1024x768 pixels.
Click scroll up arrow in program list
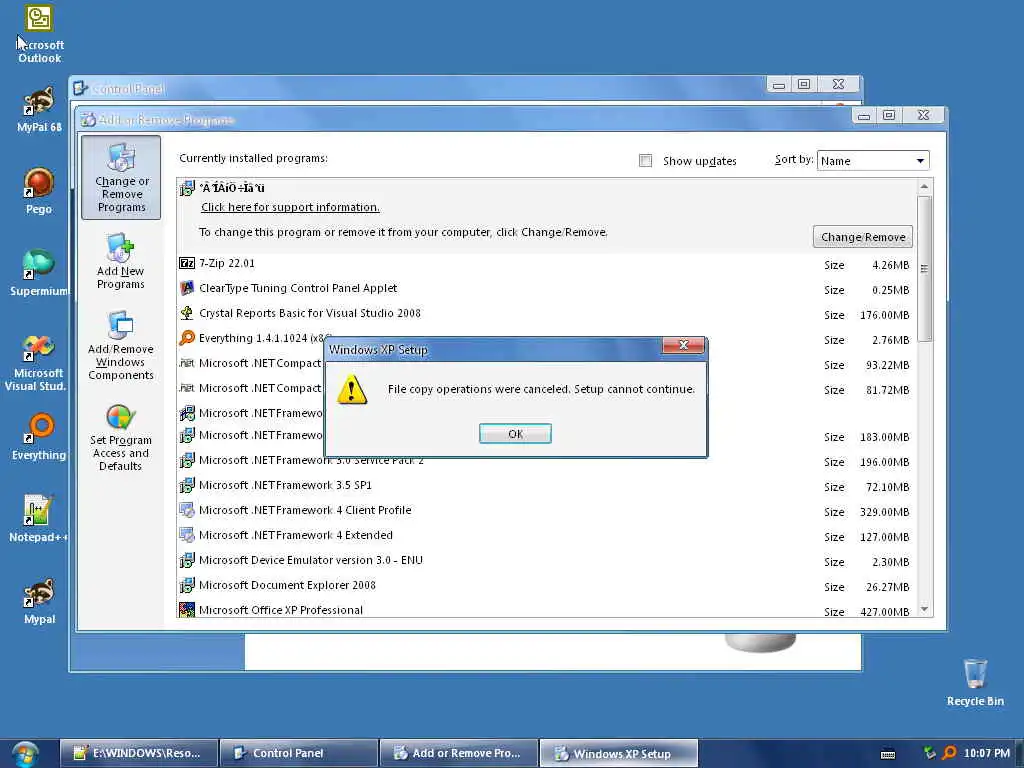pos(924,187)
